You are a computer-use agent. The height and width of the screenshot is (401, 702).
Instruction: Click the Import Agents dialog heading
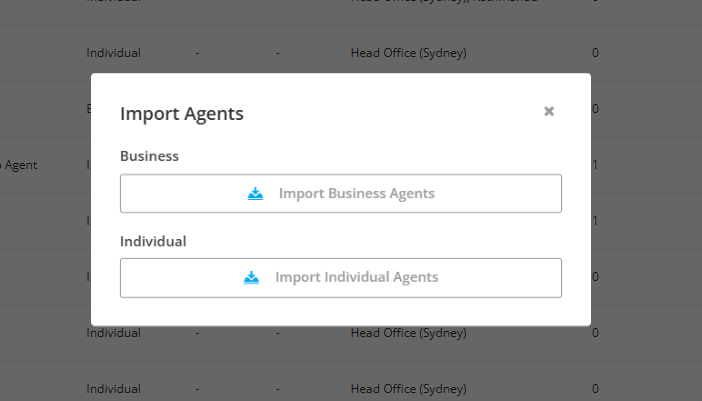(182, 114)
